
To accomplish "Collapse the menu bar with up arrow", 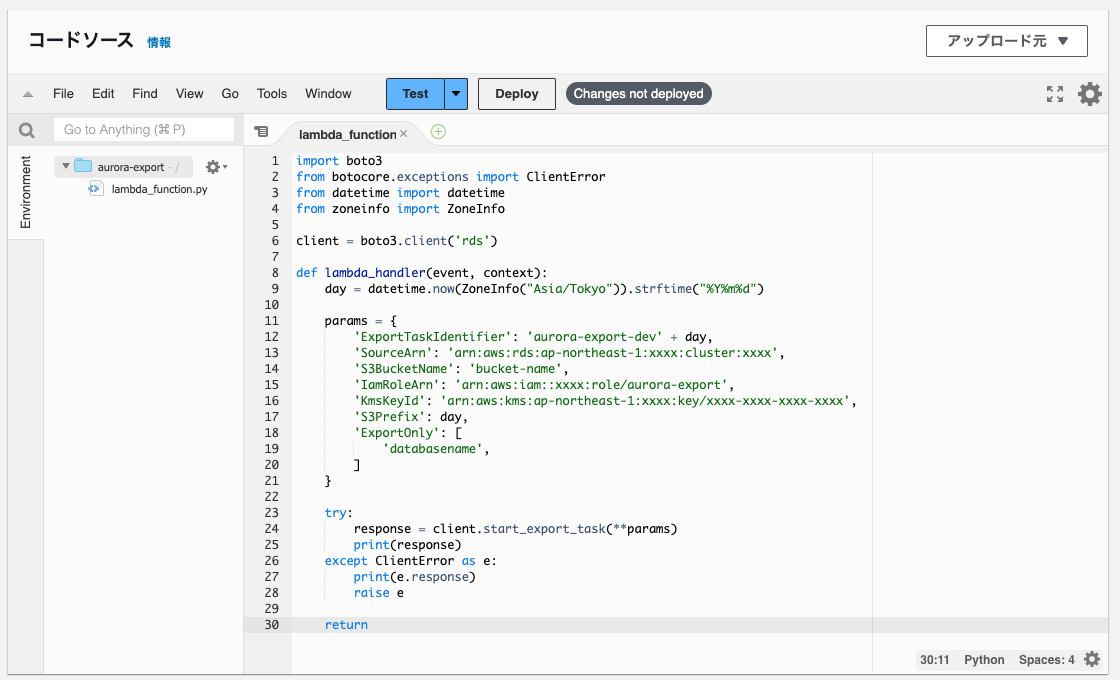I will tap(28, 94).
